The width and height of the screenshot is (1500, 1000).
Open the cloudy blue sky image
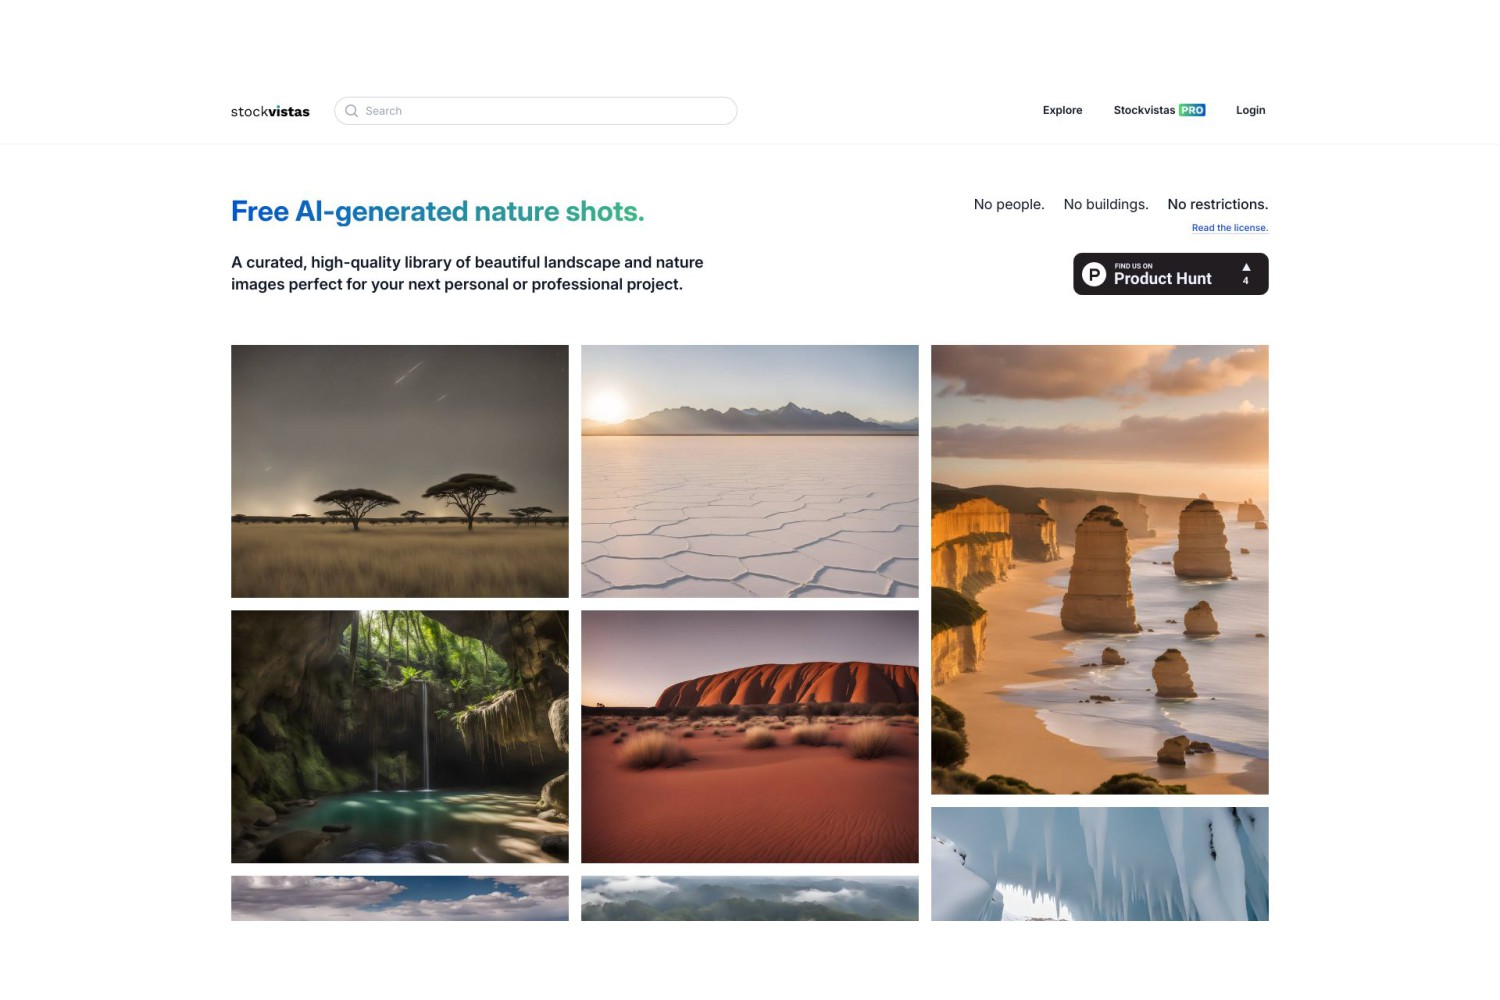pyautogui.click(x=400, y=898)
